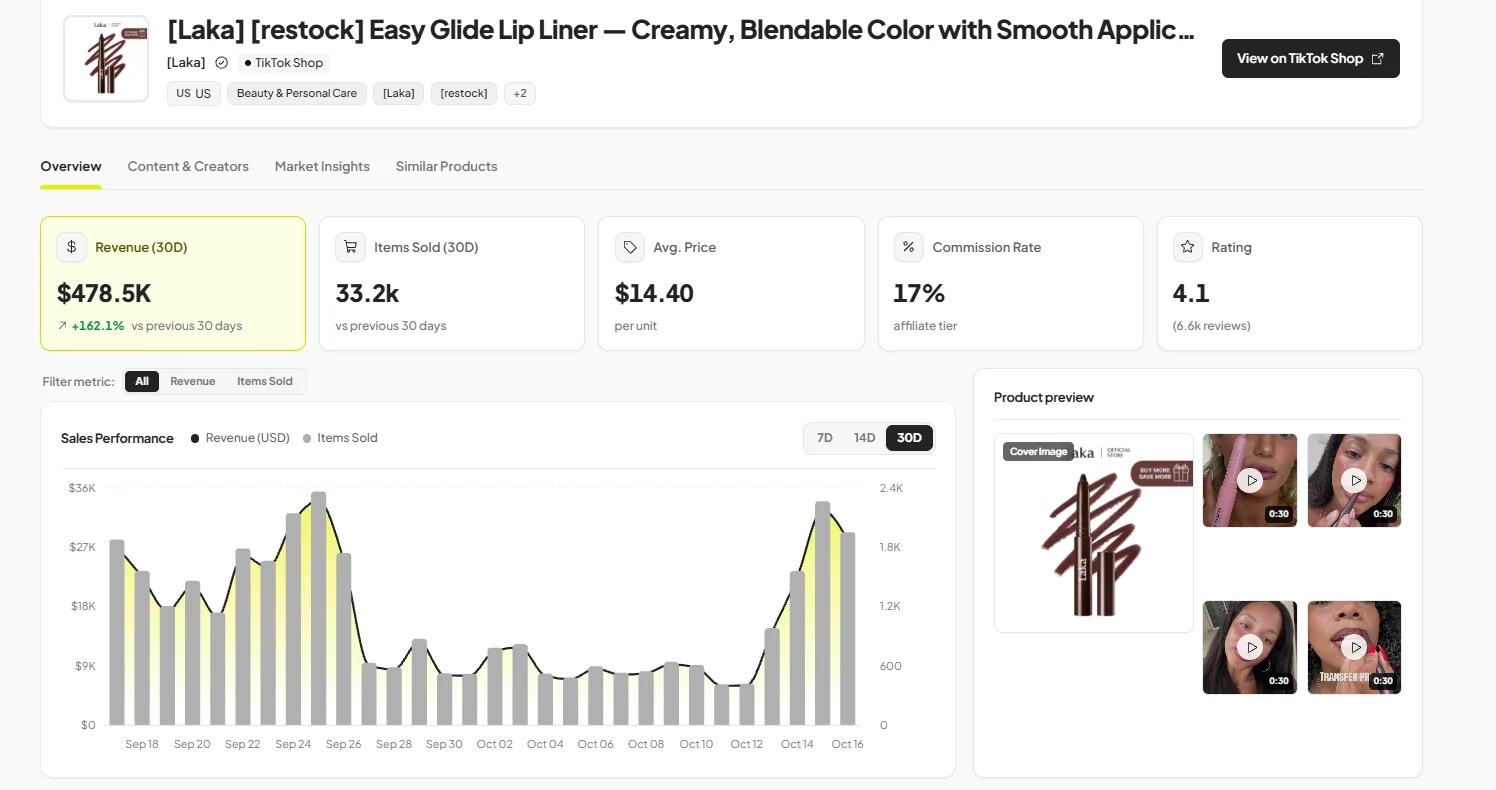Toggle the Items Sold legend series

pos(340,438)
